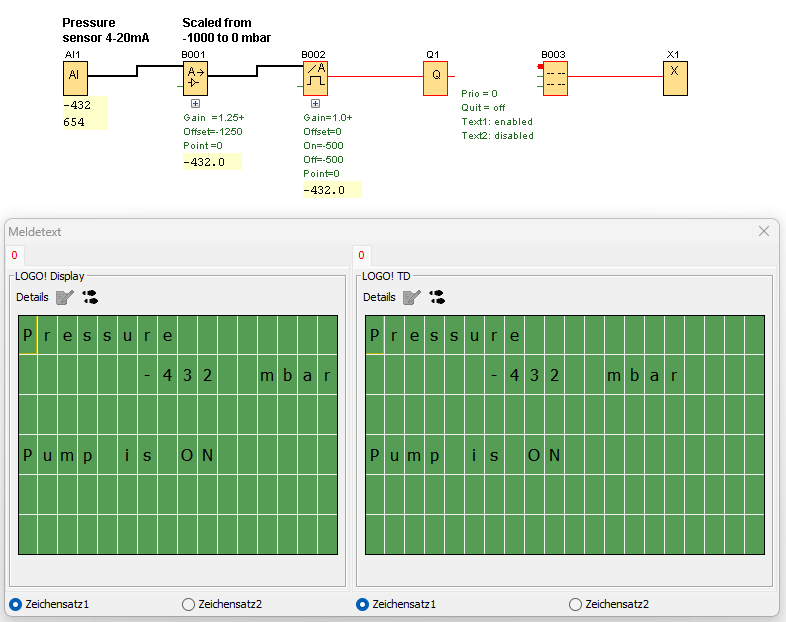This screenshot has width=786, height=622.
Task: Click the edit icon in LOGO! TD
Action: click(412, 297)
